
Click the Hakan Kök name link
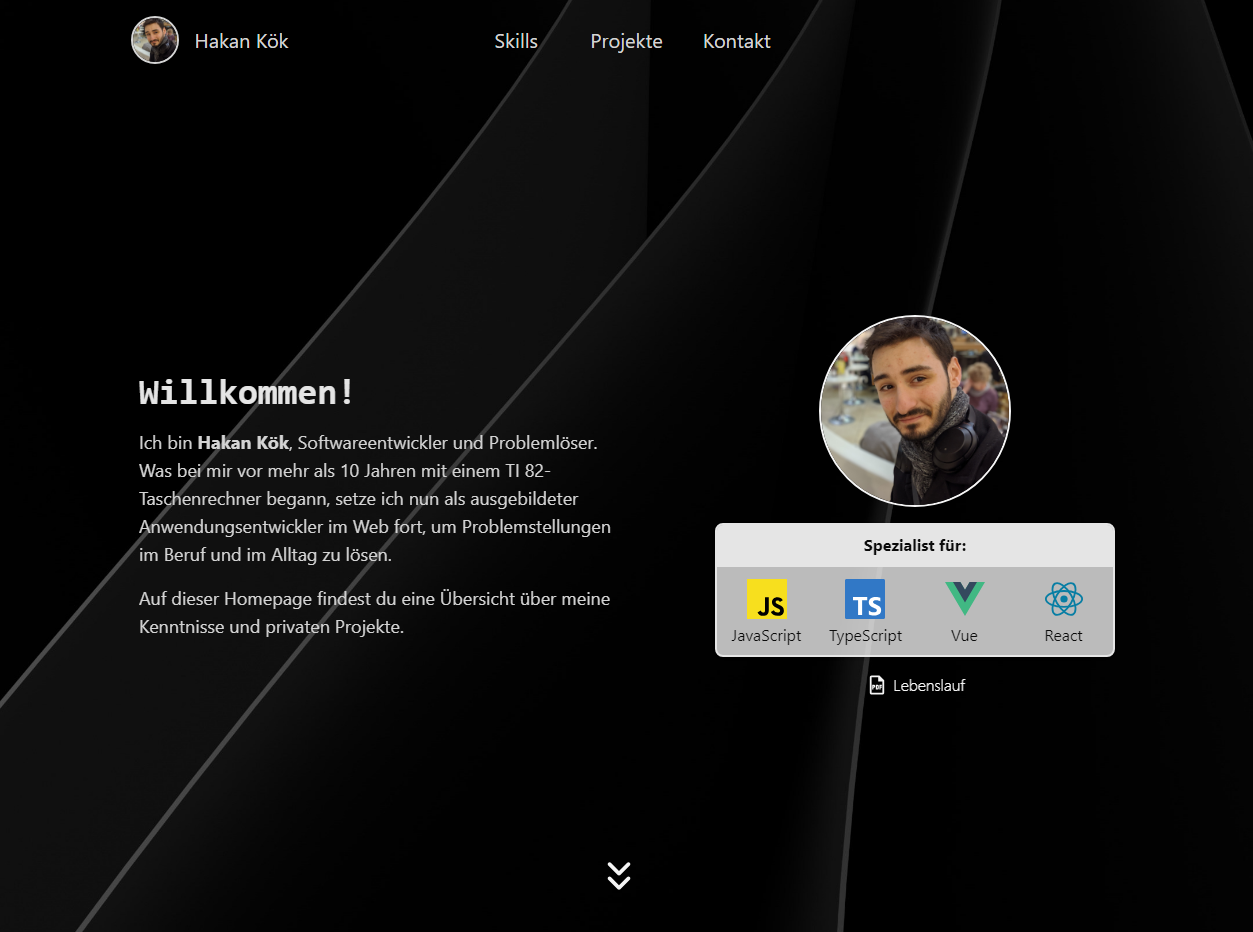click(241, 41)
